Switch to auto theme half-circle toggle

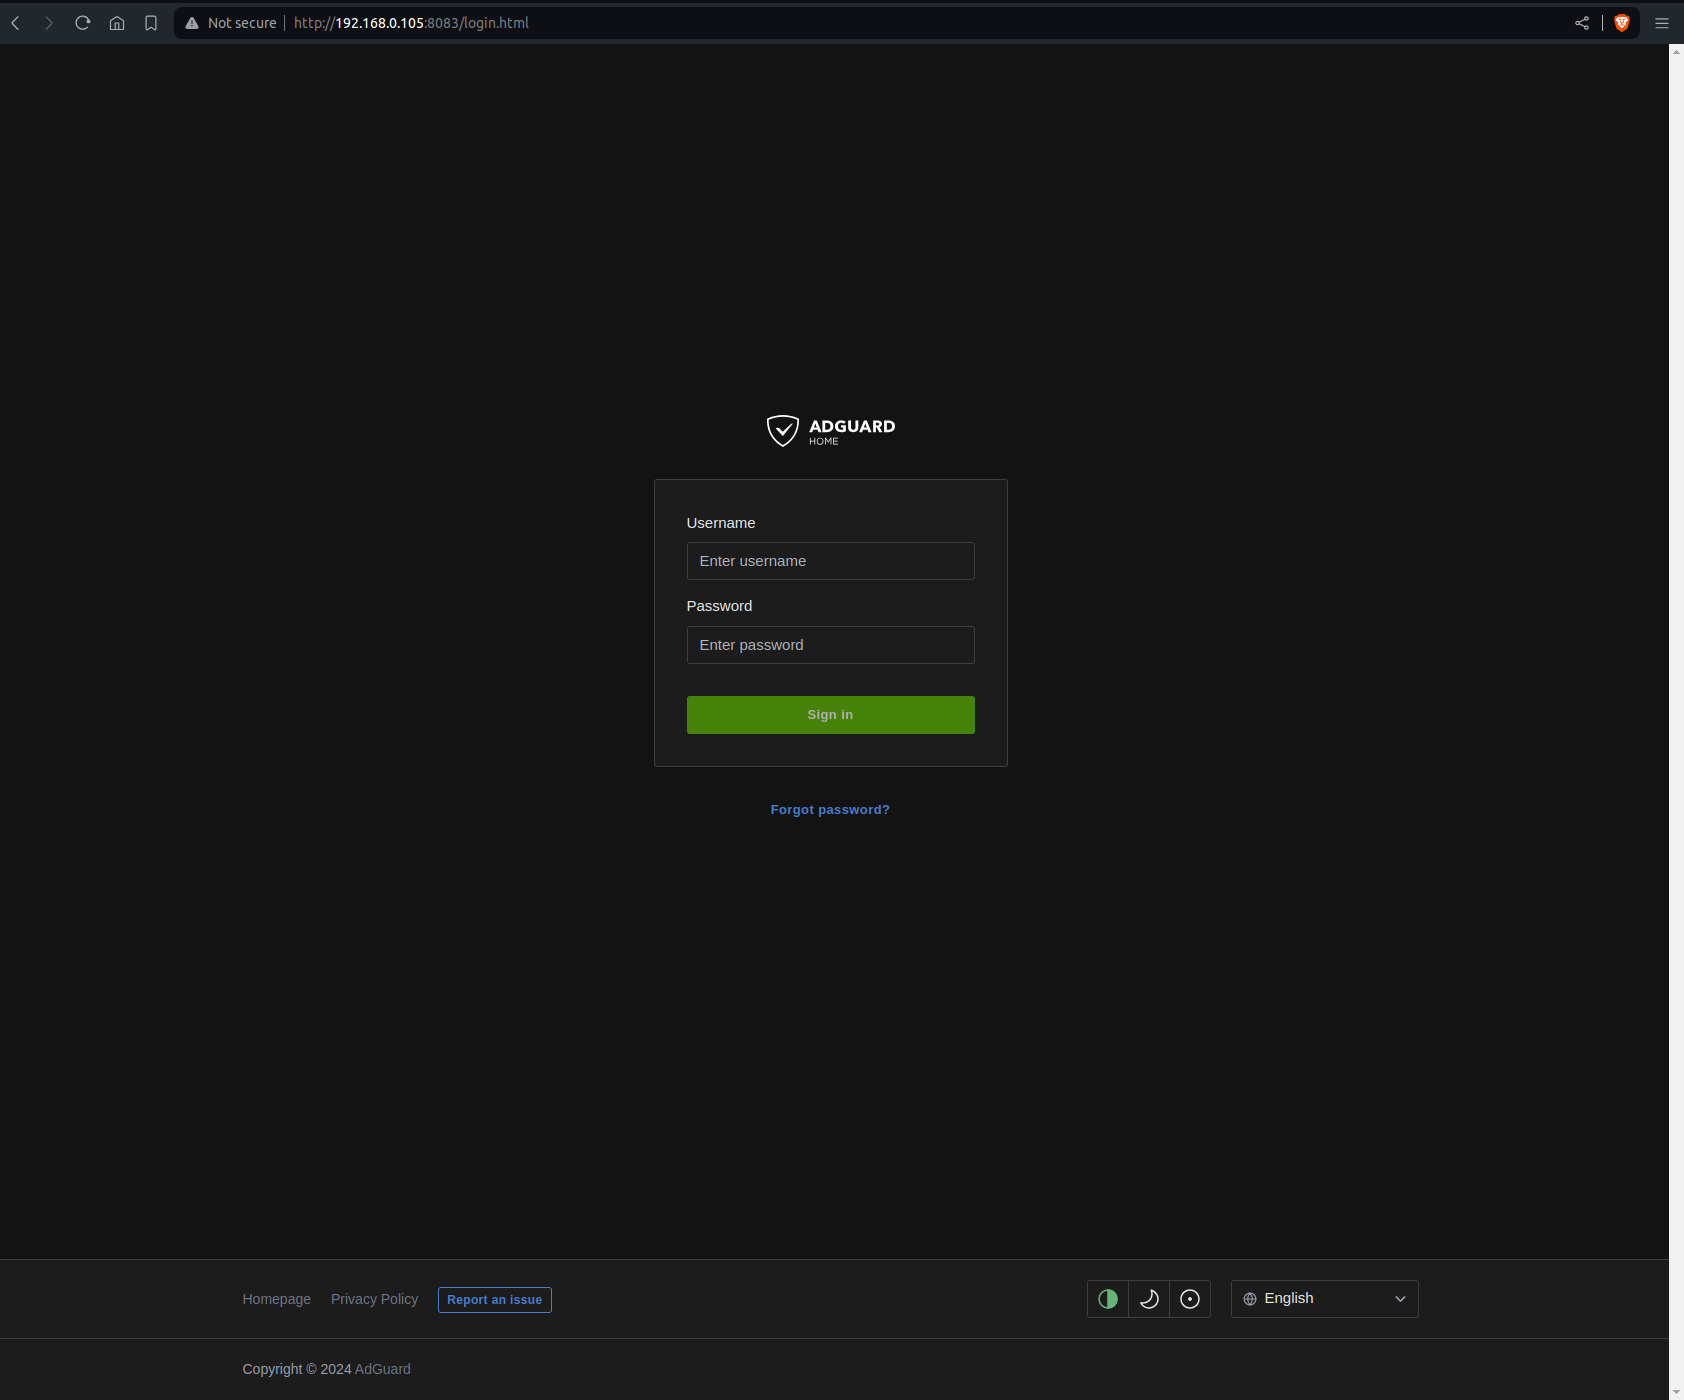(x=1108, y=1299)
